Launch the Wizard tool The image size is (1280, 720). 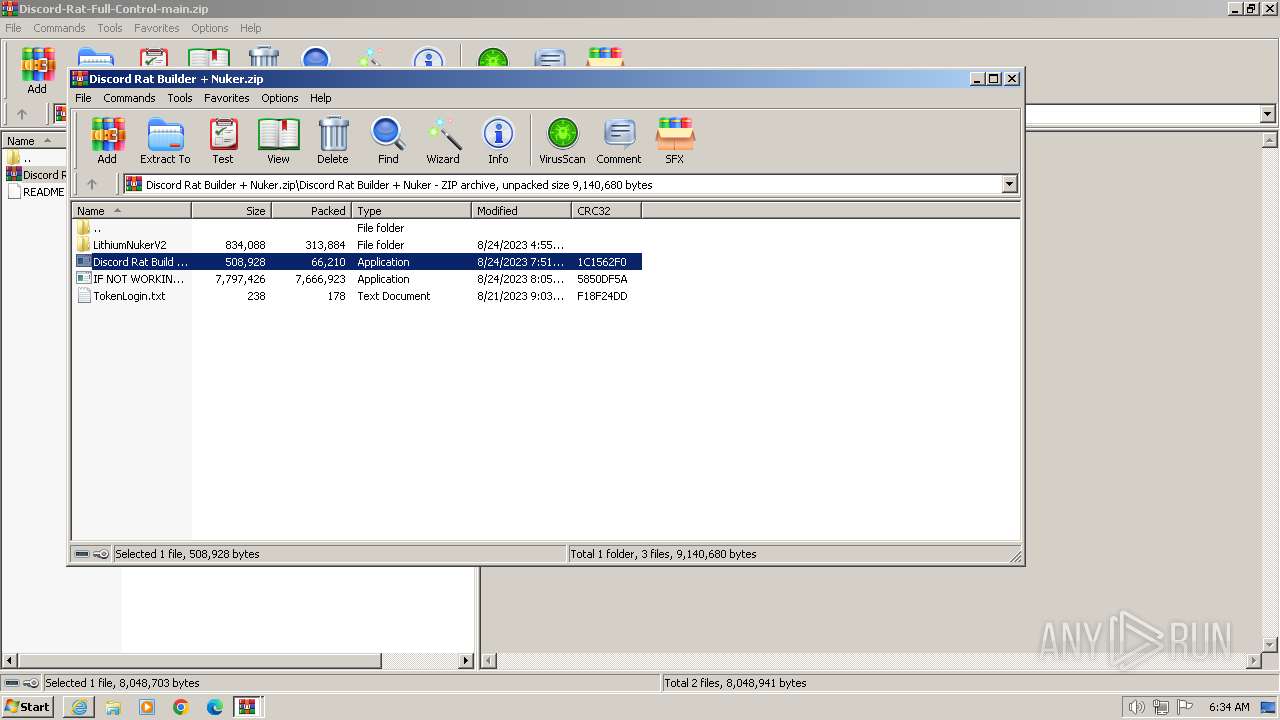443,140
